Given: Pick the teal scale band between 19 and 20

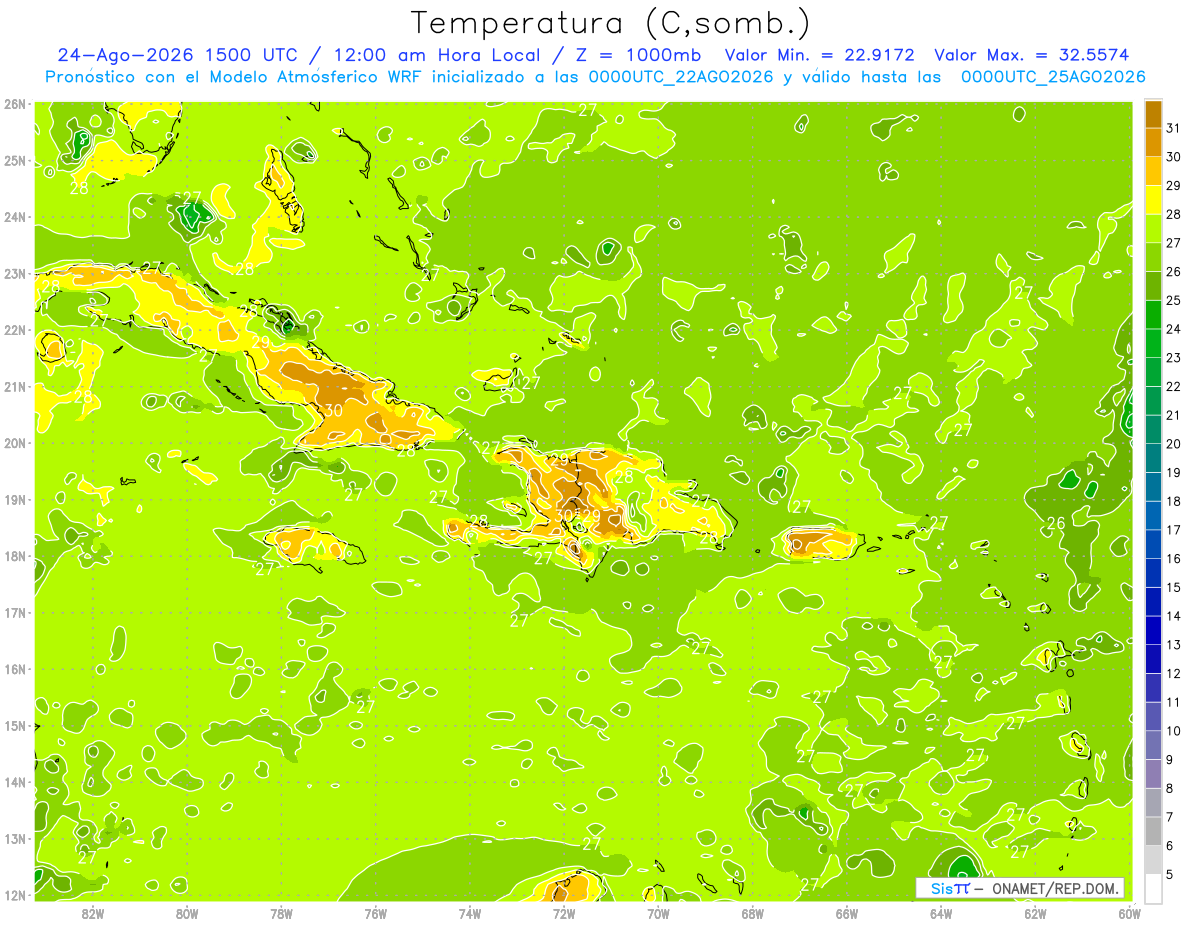Looking at the screenshot, I should 1153,458.
